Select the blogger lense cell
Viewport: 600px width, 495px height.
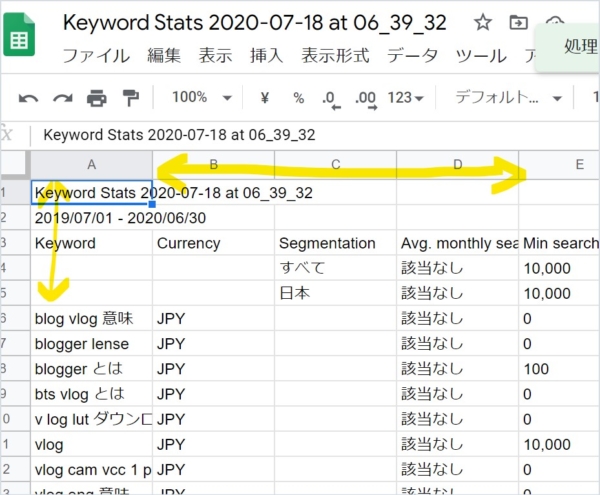tap(91, 344)
